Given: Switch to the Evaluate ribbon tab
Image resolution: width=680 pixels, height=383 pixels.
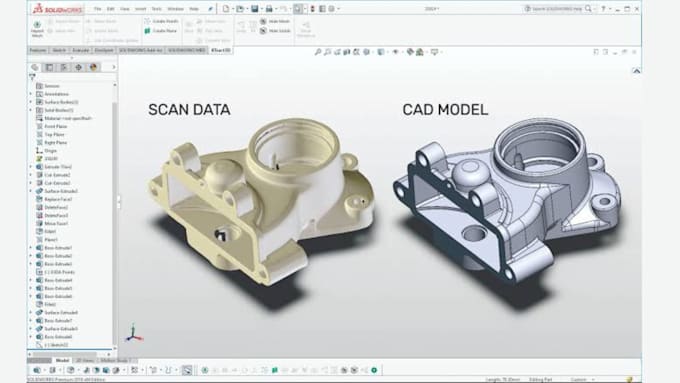Looking at the screenshot, I should pos(81,50).
